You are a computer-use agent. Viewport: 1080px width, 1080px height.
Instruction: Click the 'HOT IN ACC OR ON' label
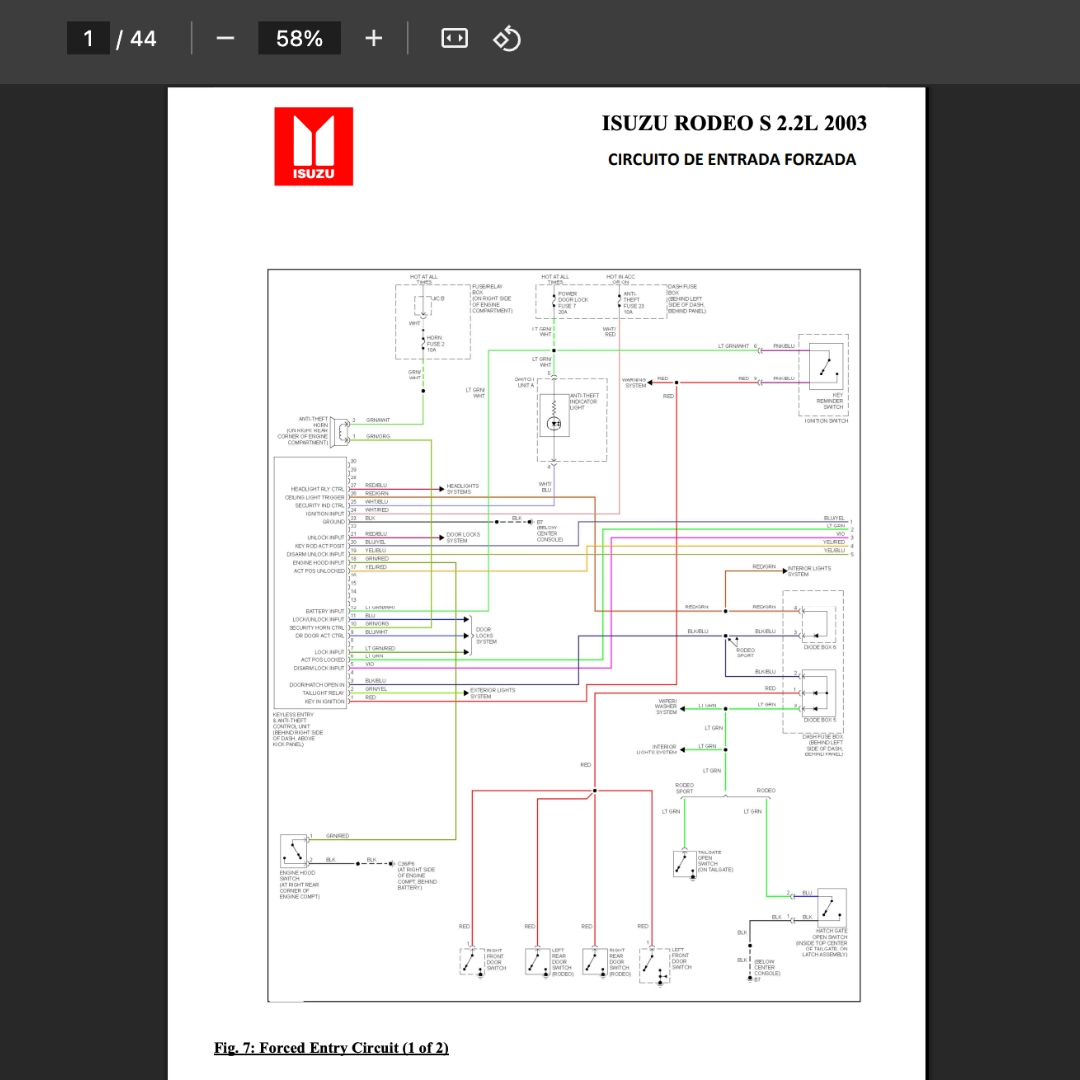pos(621,280)
